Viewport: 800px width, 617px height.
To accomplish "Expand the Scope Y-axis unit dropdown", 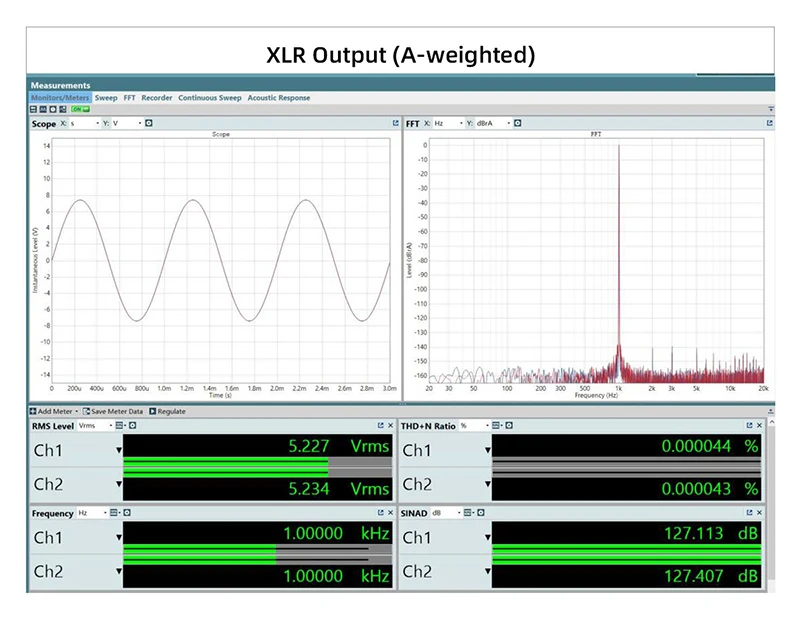I will coord(126,123).
